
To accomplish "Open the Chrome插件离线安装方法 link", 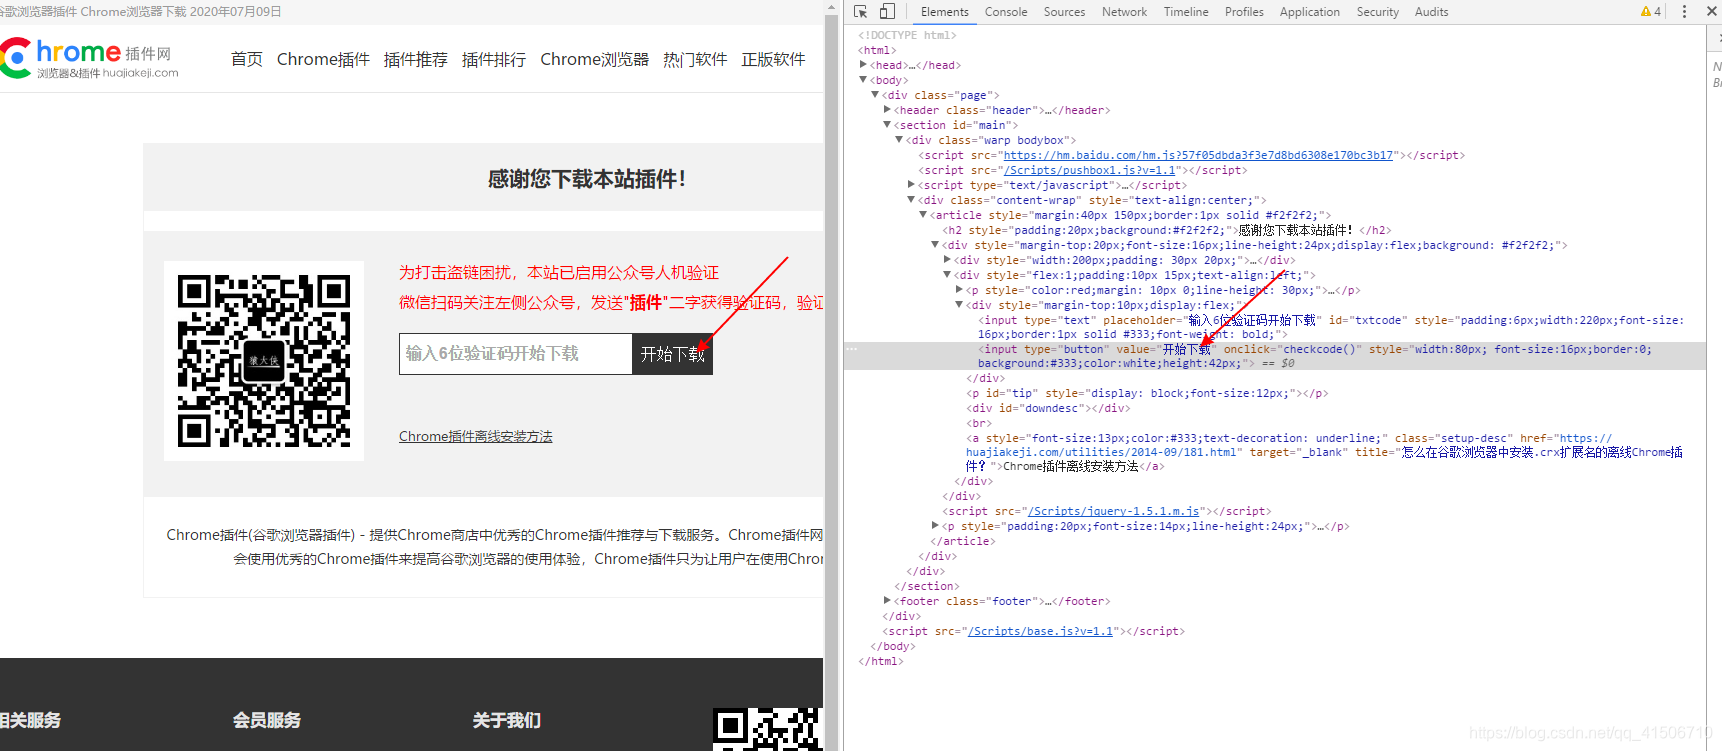I will (476, 436).
